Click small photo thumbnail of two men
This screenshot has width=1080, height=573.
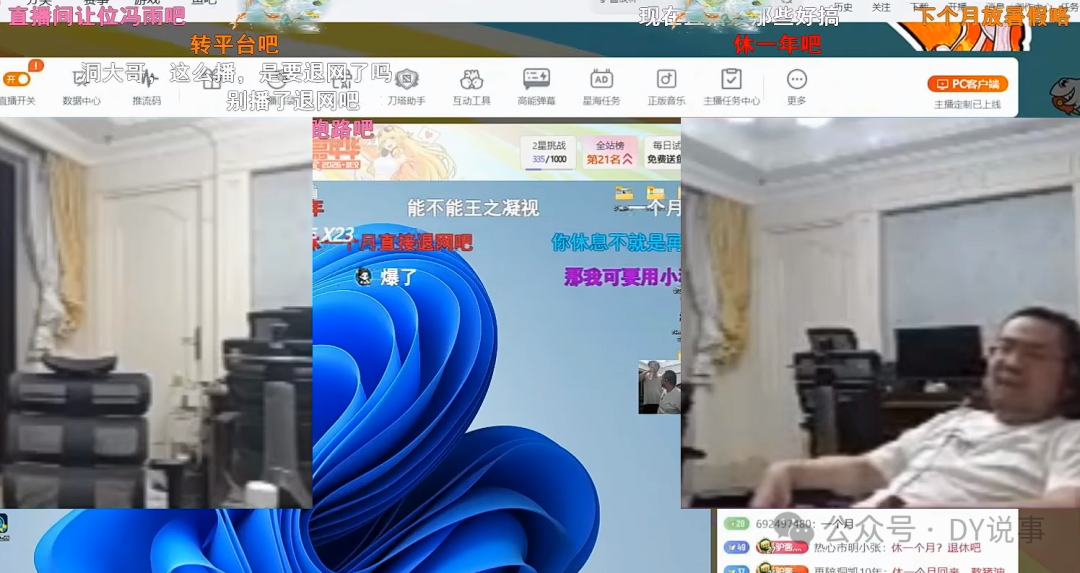coord(659,386)
